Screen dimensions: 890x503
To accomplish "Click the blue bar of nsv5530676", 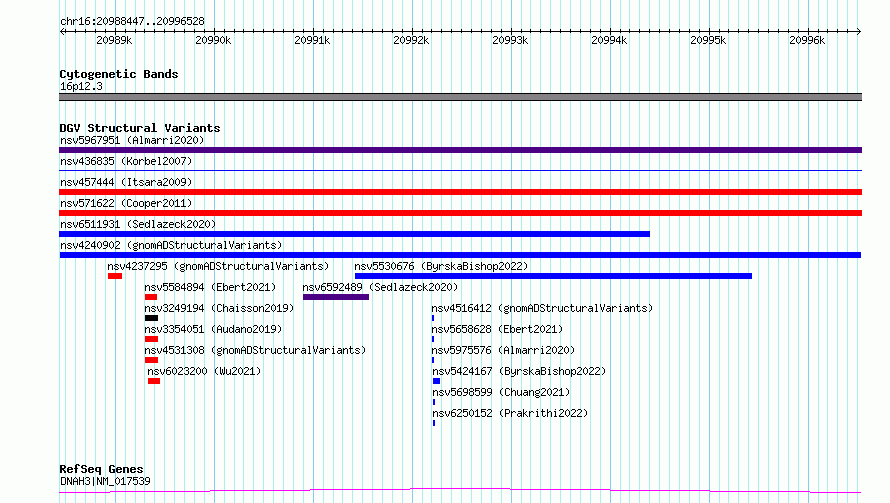I will point(553,276).
